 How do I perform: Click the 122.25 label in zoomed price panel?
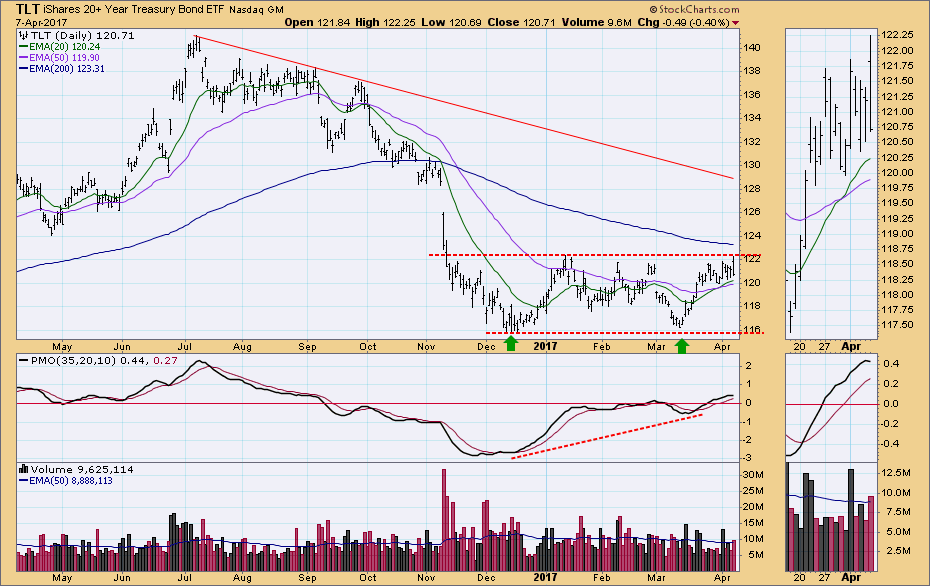897,35
